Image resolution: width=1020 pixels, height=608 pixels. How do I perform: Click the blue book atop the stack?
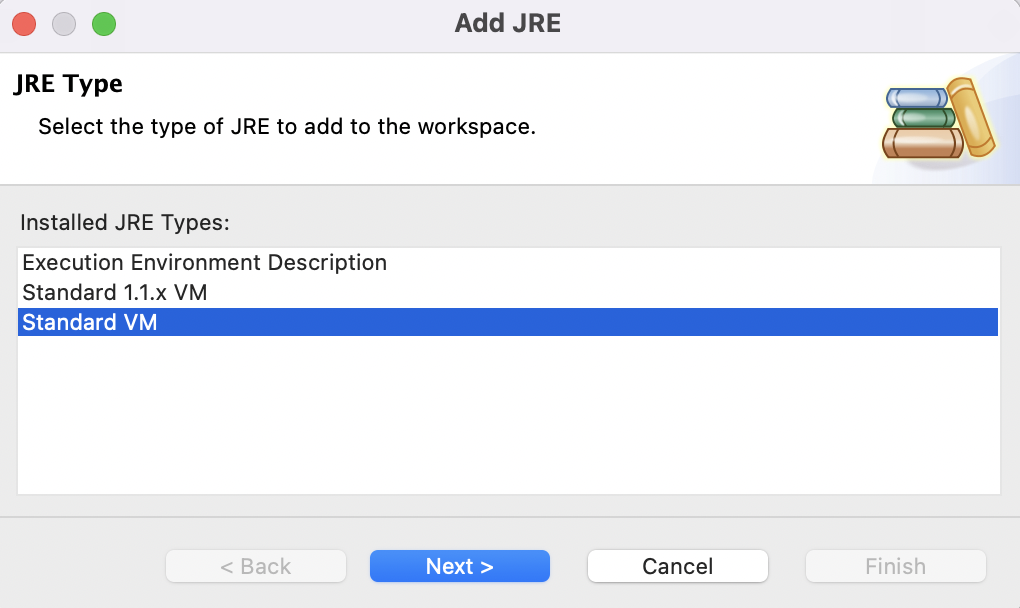click(x=915, y=98)
